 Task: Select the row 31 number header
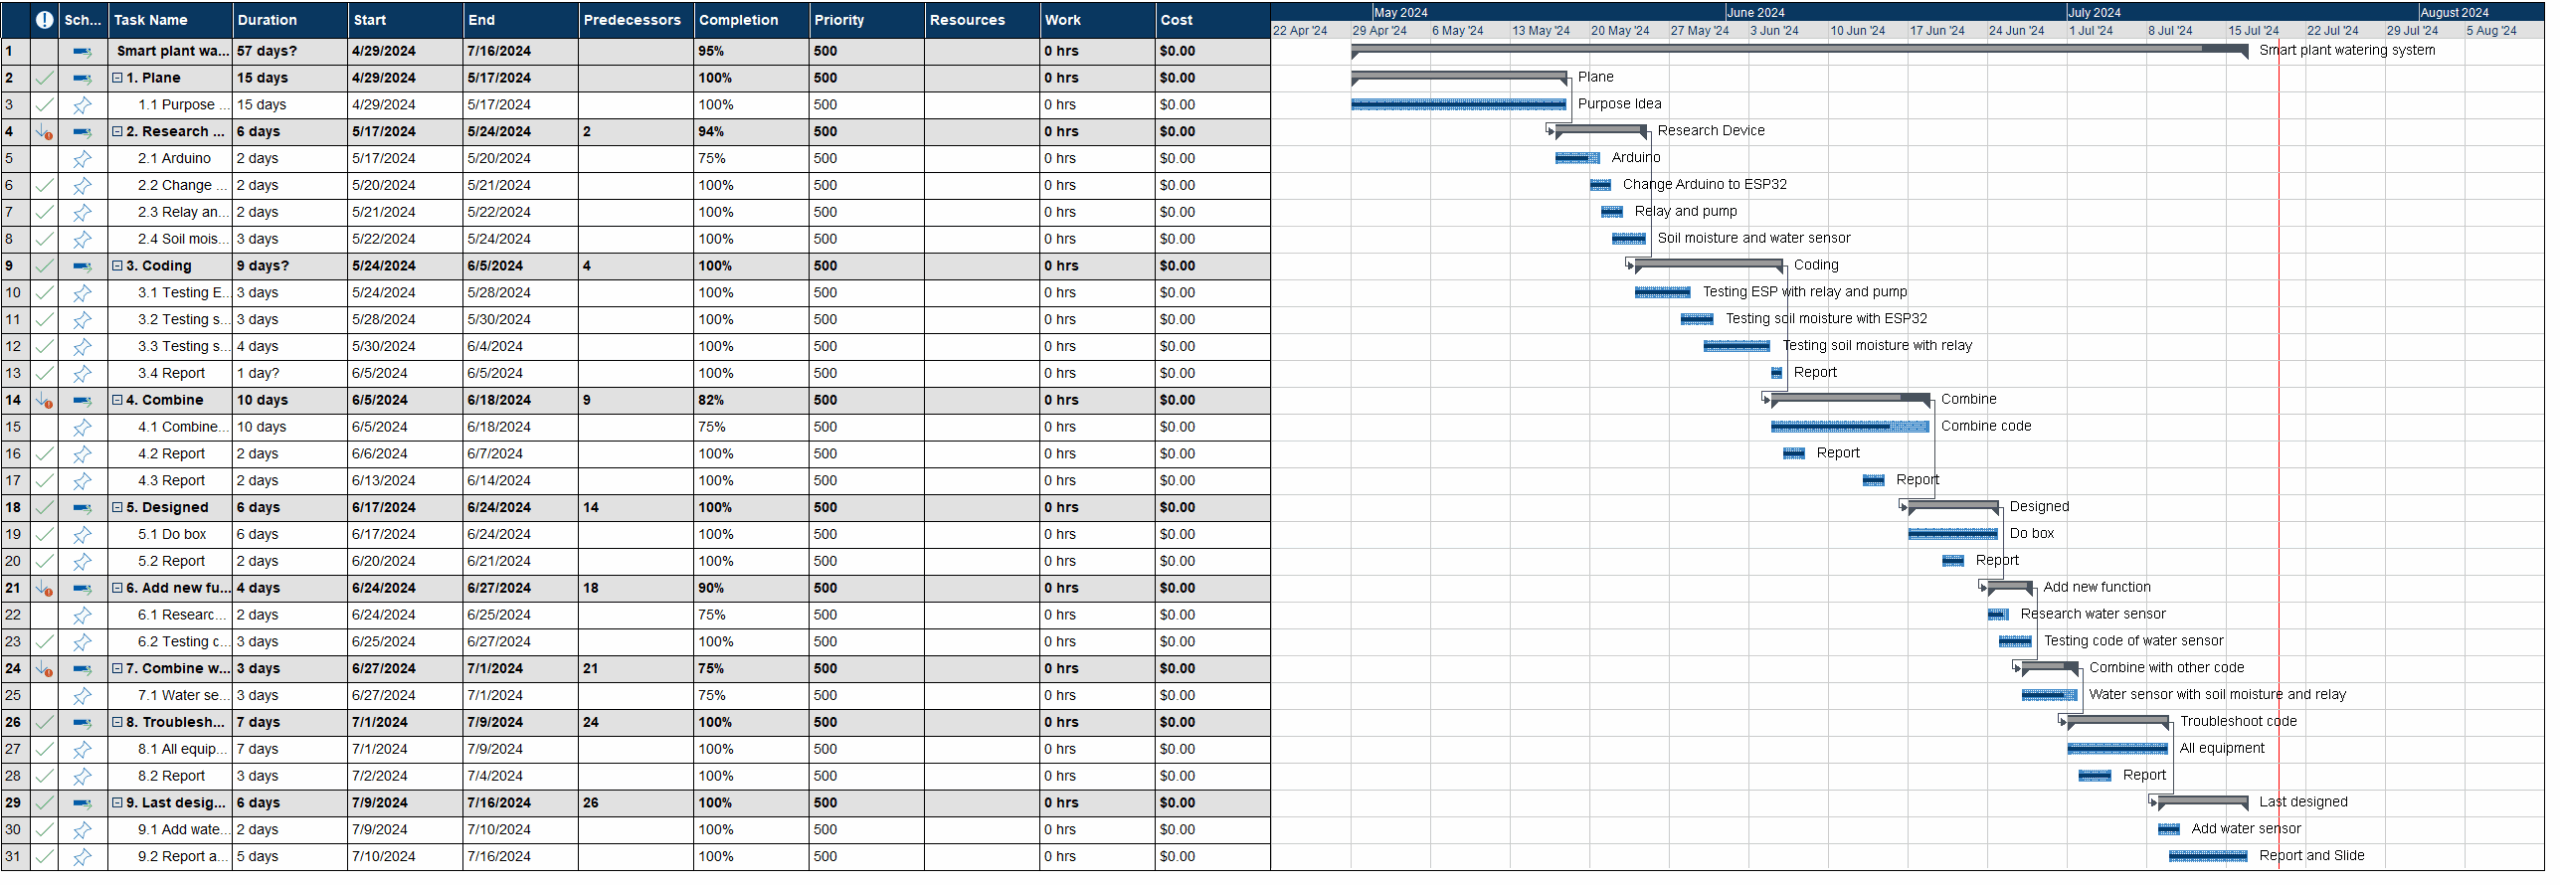click(15, 858)
